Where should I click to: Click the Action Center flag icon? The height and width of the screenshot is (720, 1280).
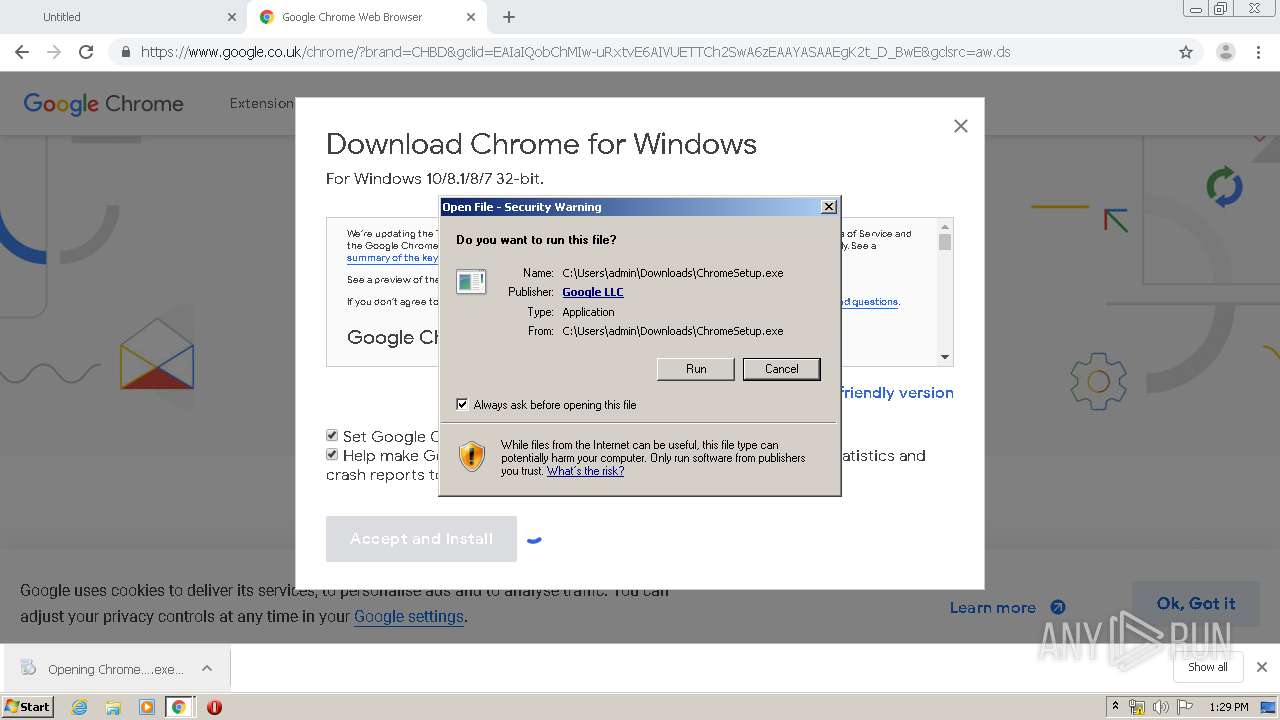(1183, 707)
